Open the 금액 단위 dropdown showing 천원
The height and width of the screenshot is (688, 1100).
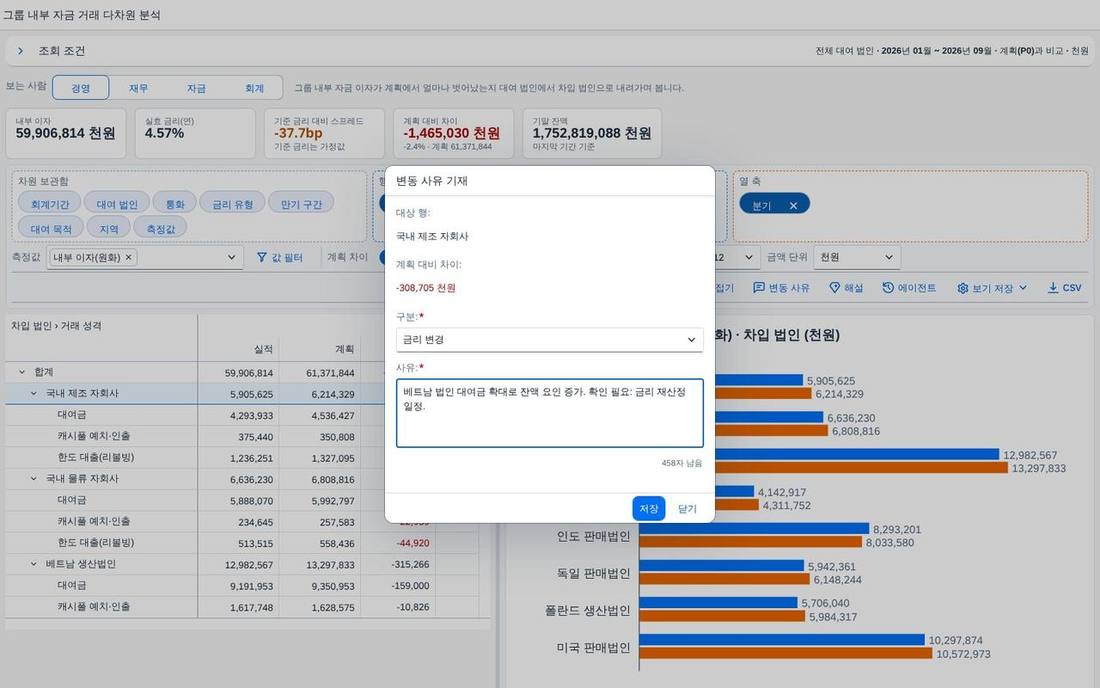857,257
